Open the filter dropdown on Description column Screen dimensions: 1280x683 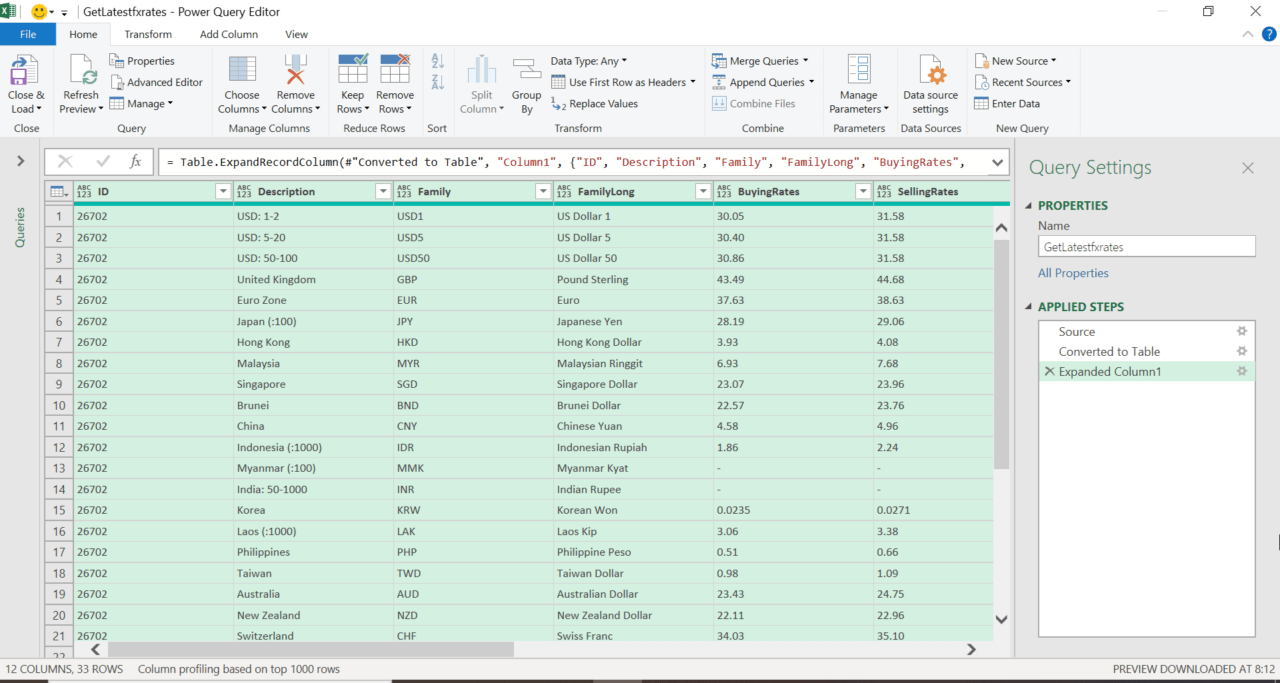(x=383, y=190)
